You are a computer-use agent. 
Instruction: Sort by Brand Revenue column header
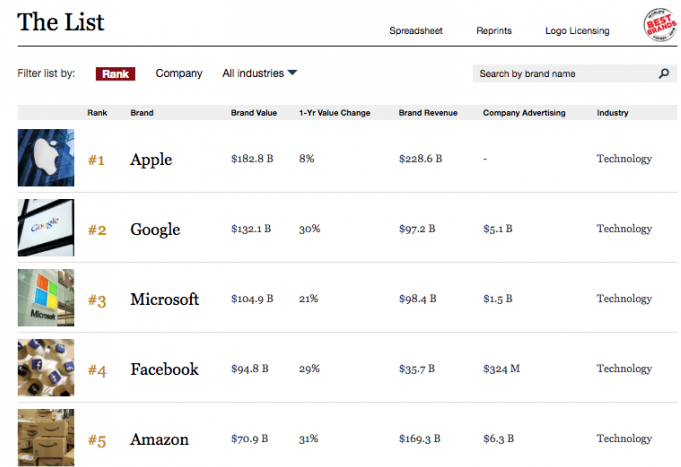428,113
